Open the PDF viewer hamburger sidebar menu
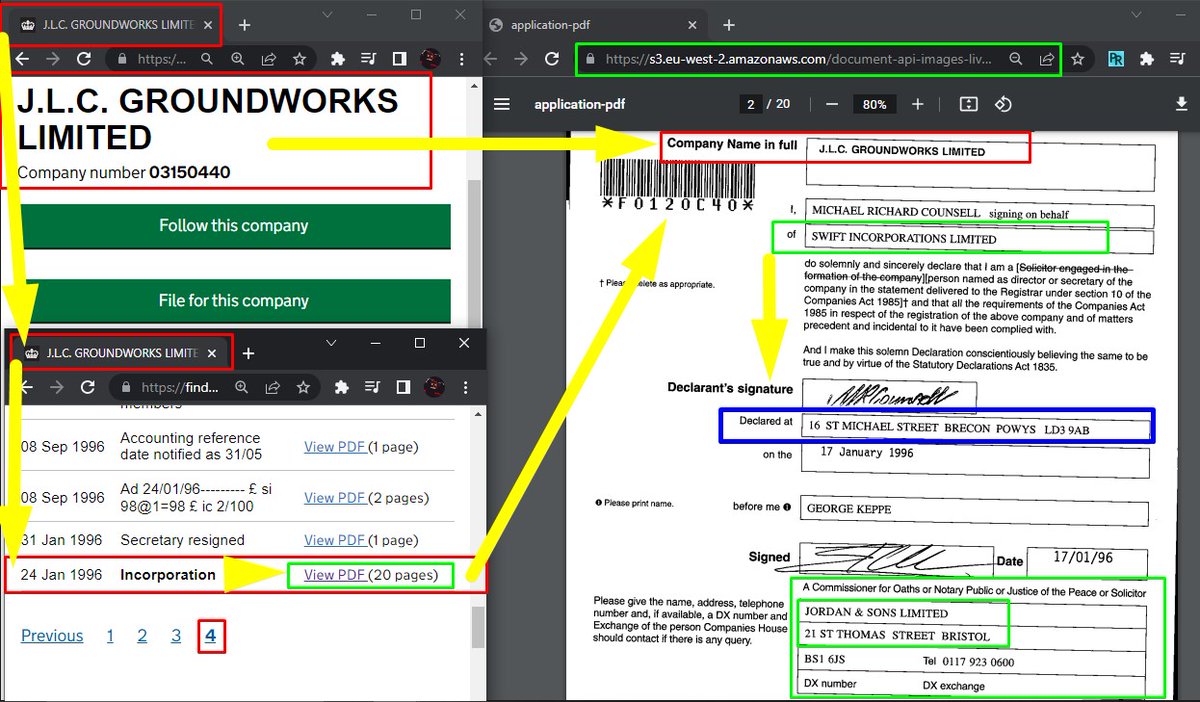 click(x=502, y=104)
